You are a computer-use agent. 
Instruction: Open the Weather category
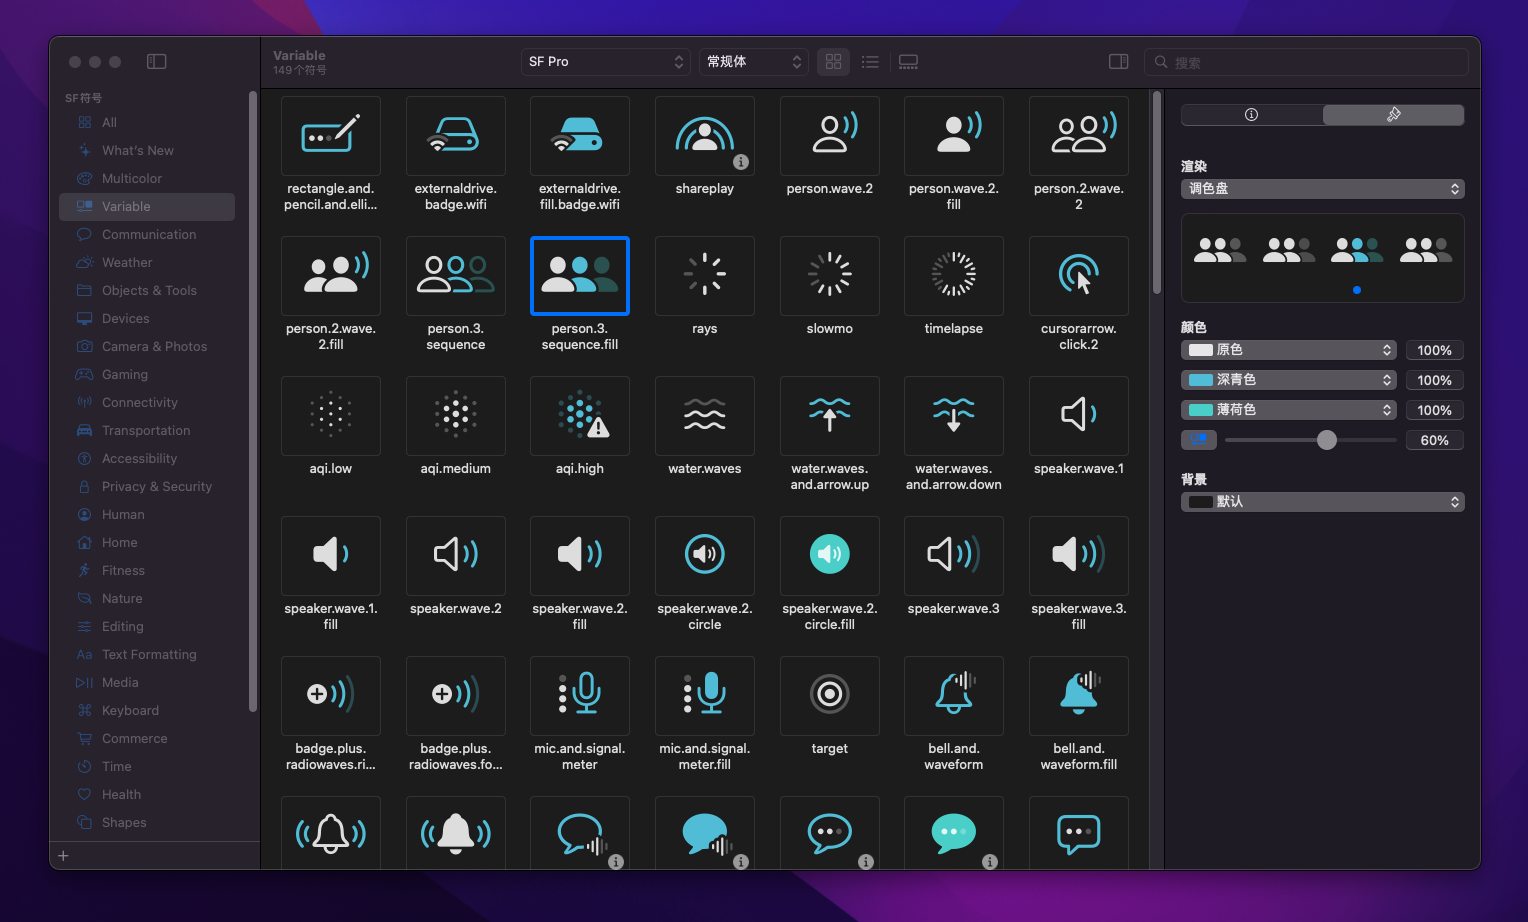147,262
